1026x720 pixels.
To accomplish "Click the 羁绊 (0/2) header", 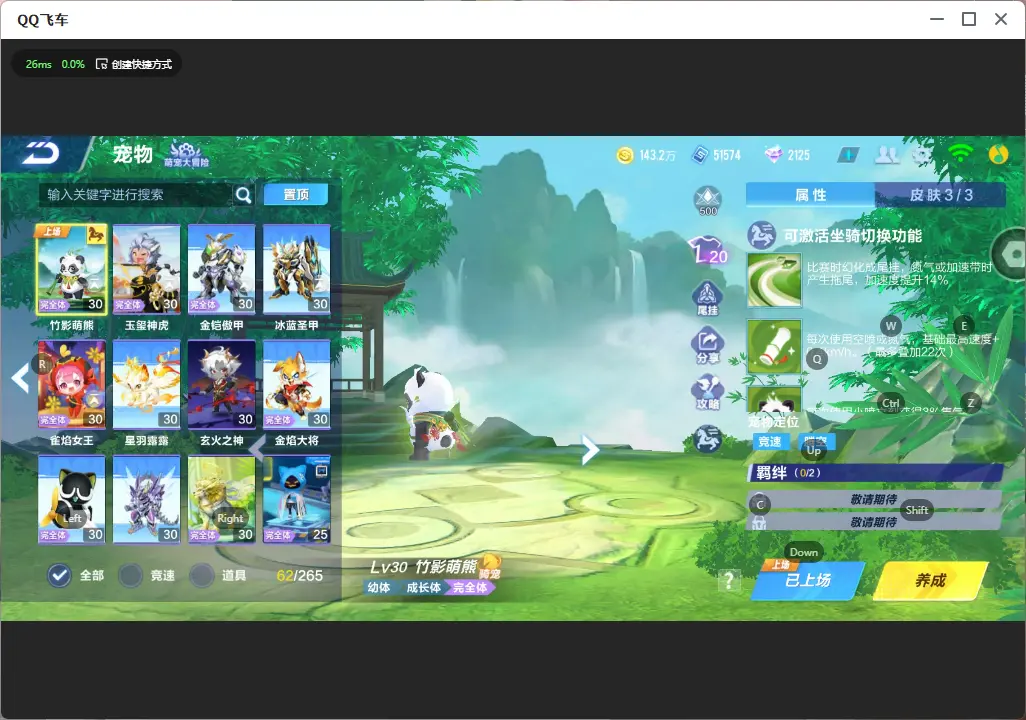I will [x=876, y=473].
